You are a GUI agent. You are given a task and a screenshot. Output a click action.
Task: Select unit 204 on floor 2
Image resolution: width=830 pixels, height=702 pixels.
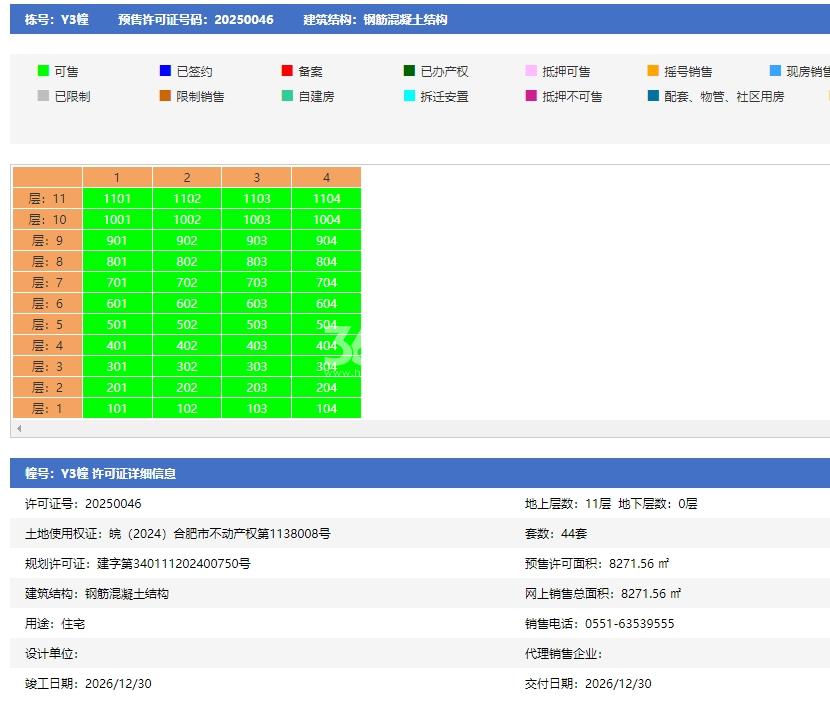[x=327, y=388]
